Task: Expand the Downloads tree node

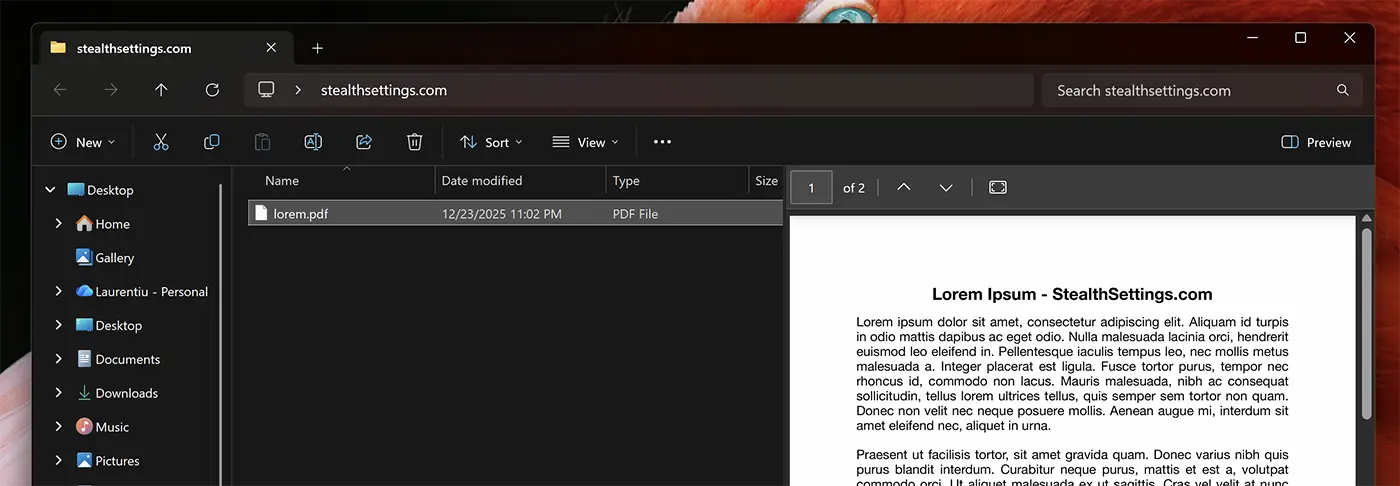Action: point(58,393)
